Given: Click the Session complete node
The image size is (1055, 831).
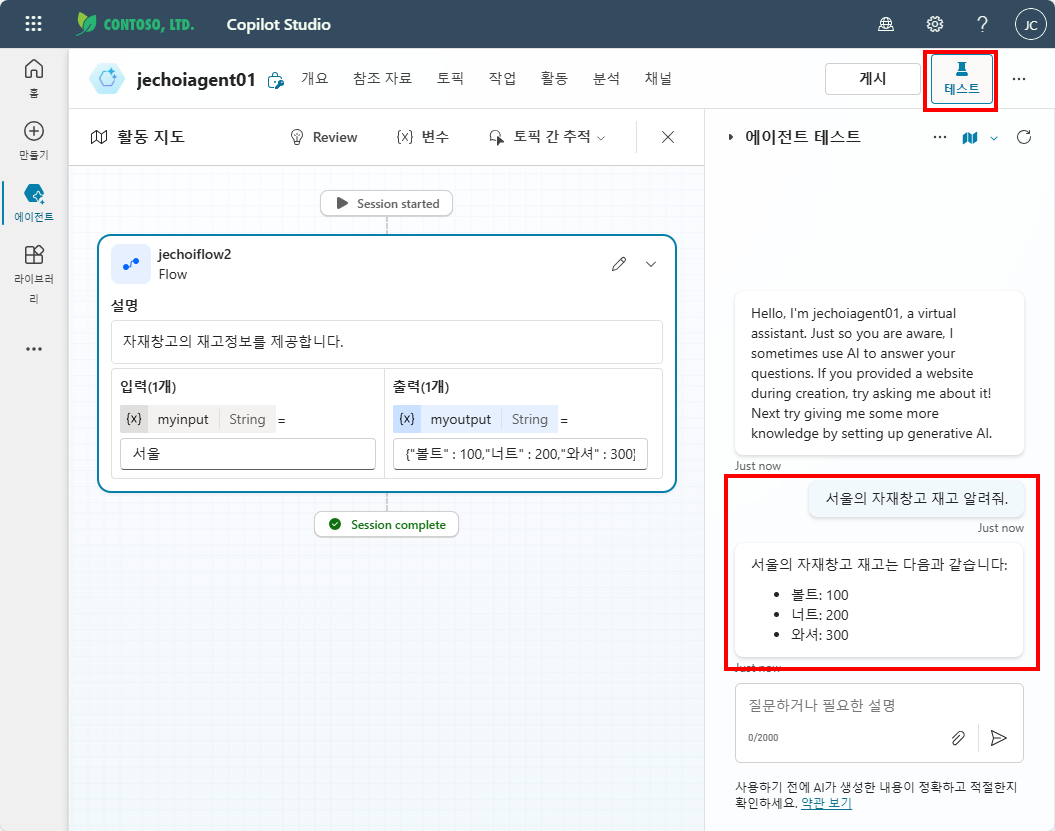Looking at the screenshot, I should [386, 525].
